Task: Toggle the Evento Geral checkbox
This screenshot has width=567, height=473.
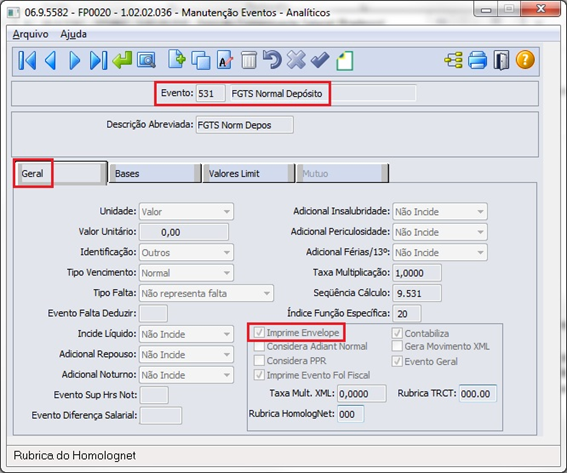Action: click(x=397, y=361)
